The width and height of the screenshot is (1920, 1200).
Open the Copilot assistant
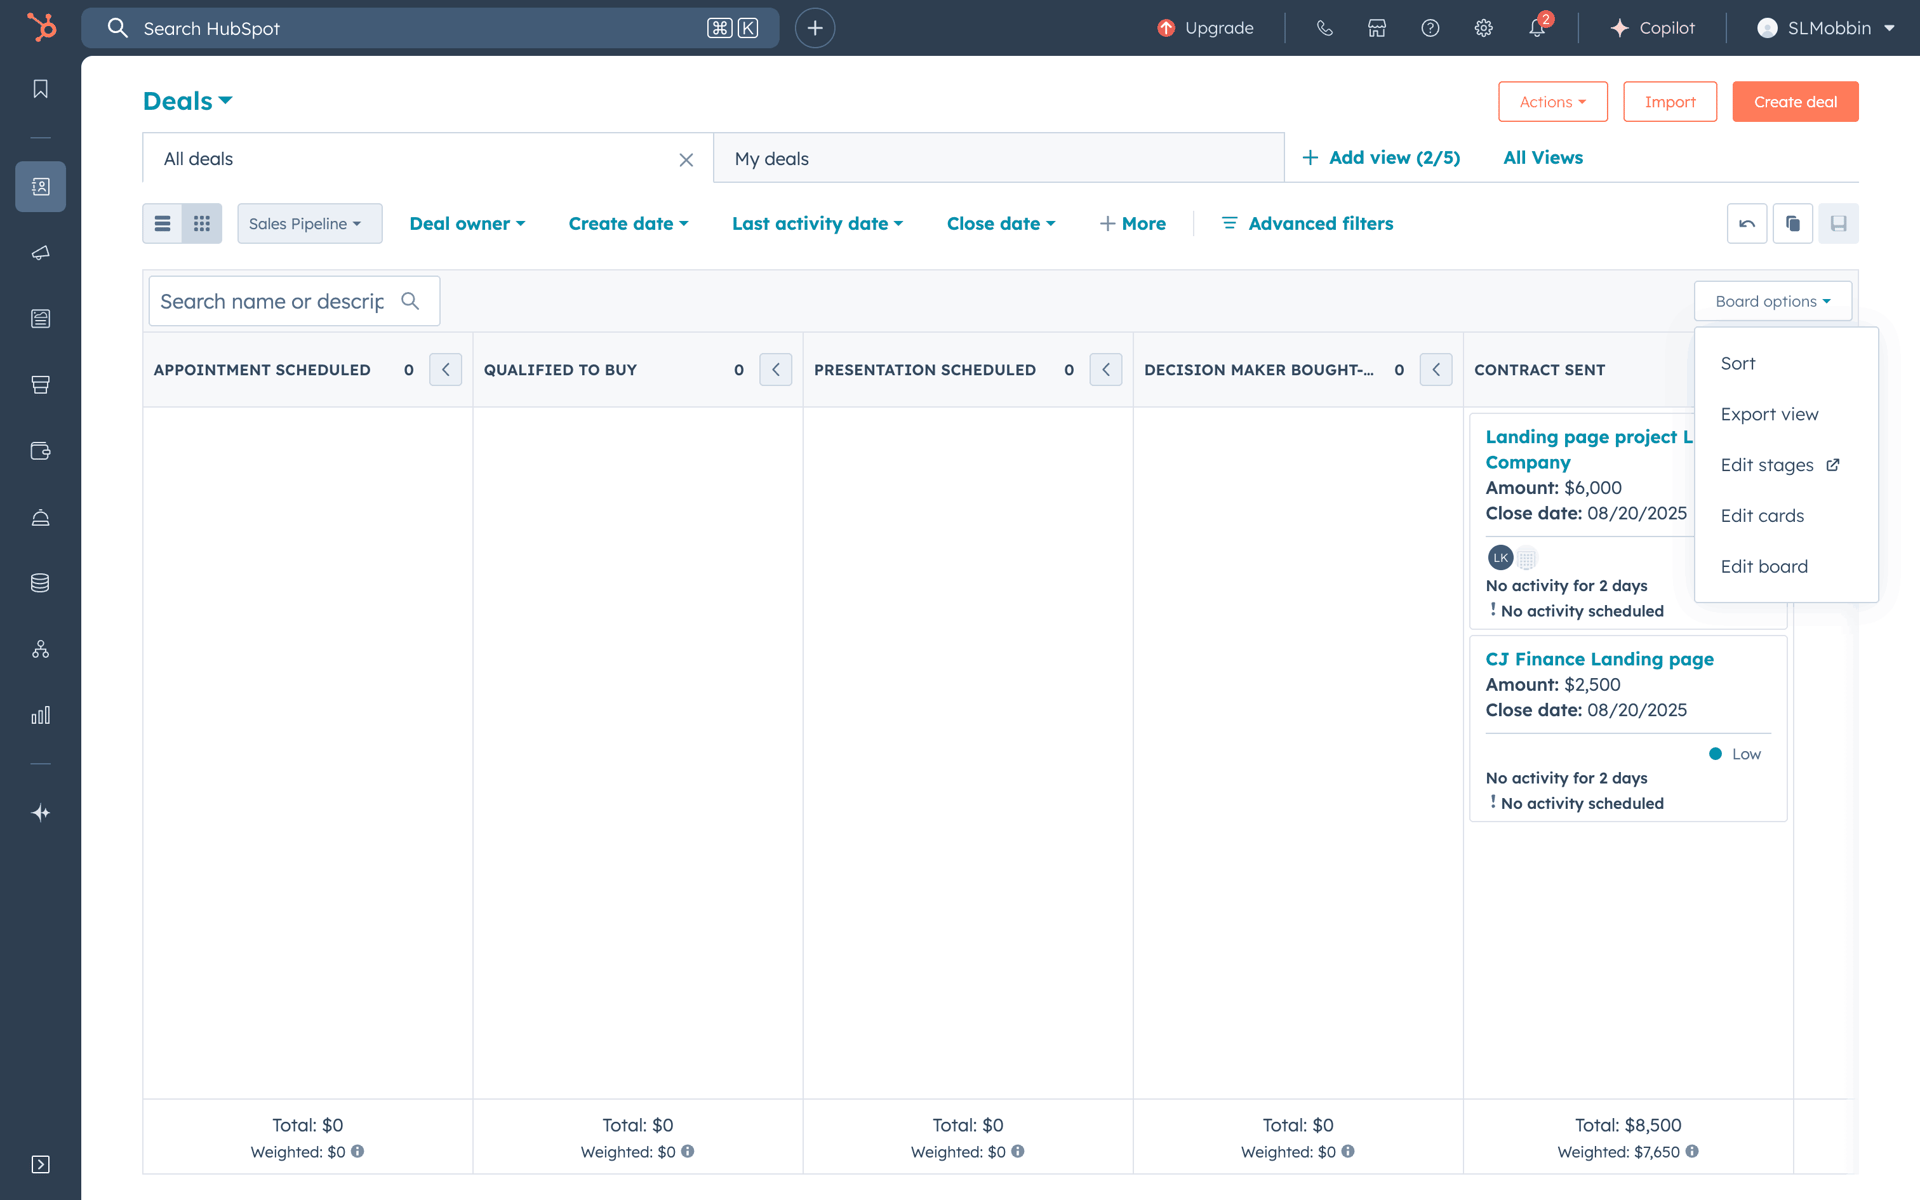pos(1652,28)
